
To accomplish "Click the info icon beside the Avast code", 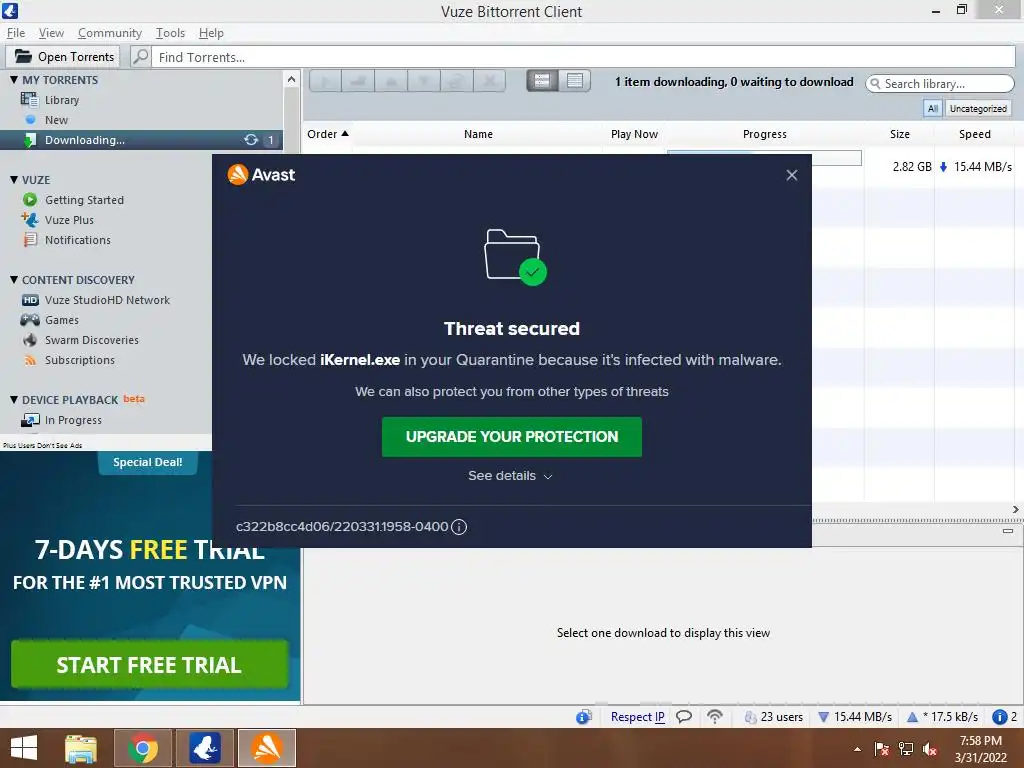I will pos(459,527).
